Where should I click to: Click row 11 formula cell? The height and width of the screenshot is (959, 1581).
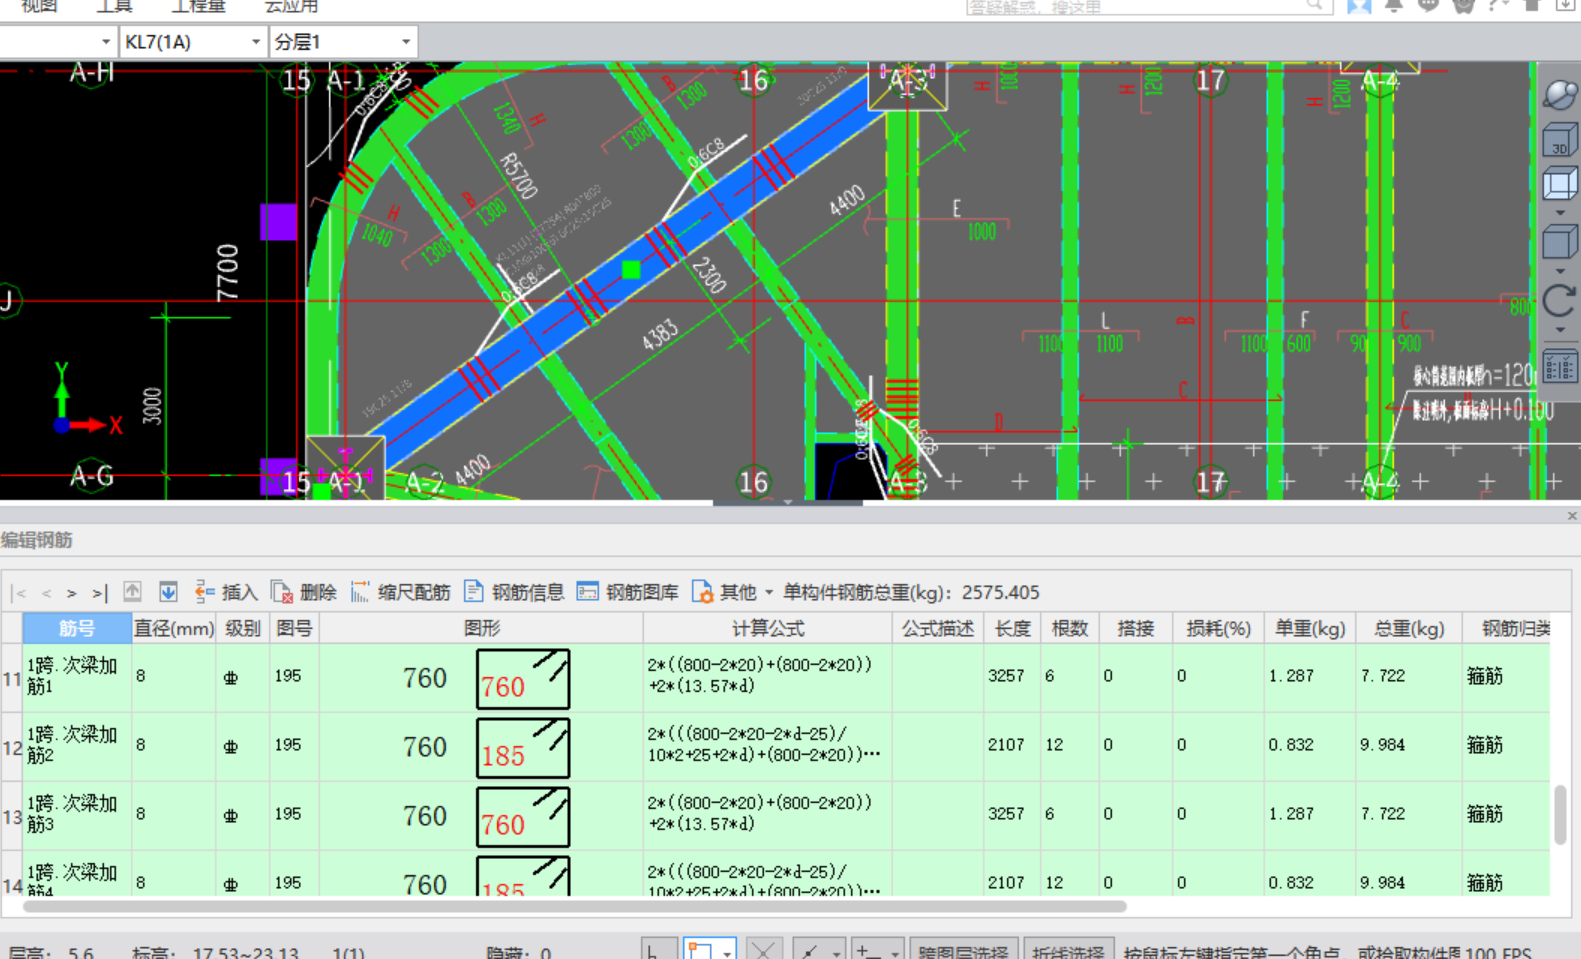pos(768,677)
